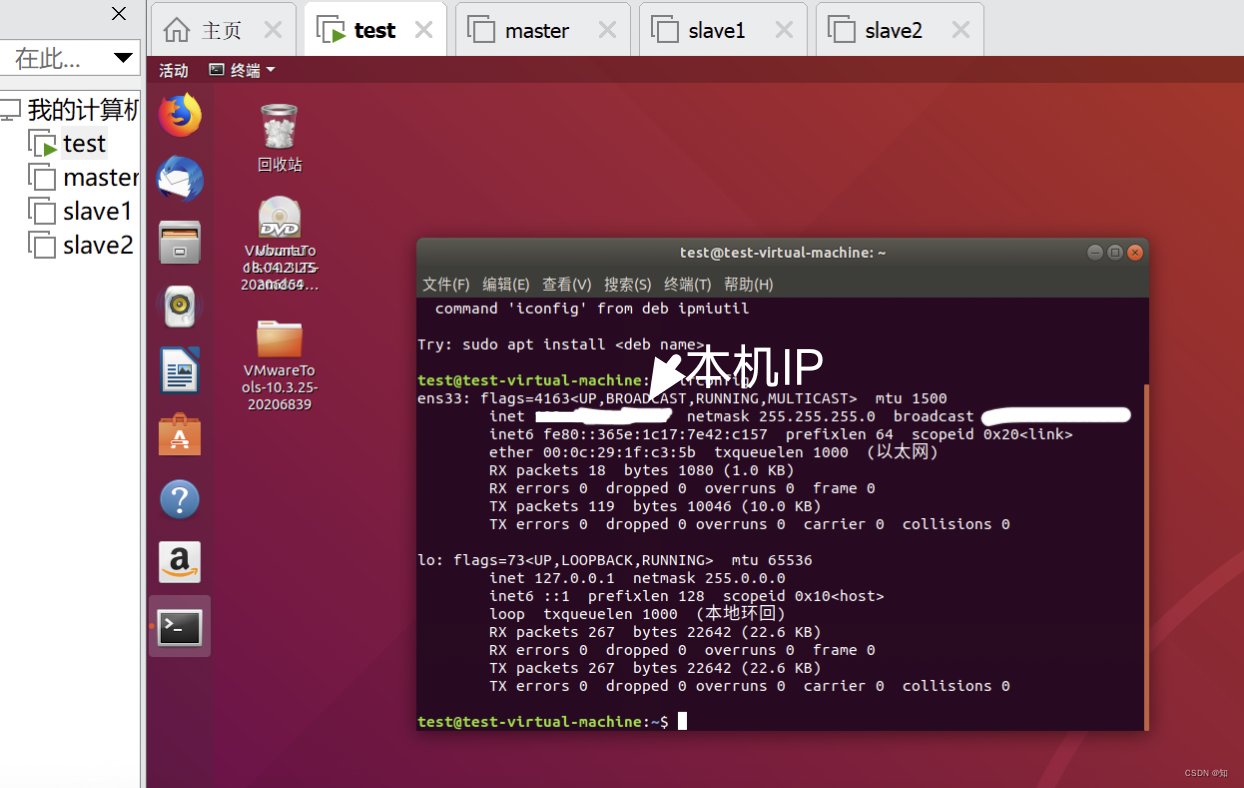Open Rhythmbox speaker icon in dock
Viewport: 1244px width, 788px height.
pos(180,307)
